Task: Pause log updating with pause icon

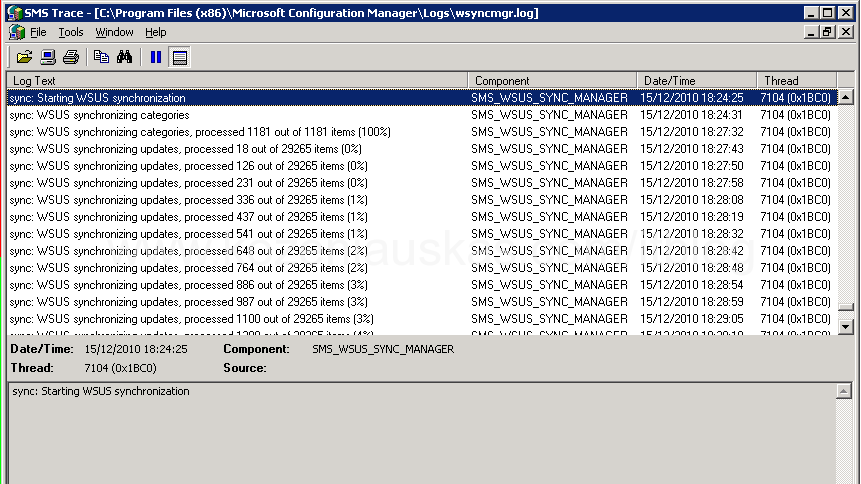Action: click(x=156, y=57)
